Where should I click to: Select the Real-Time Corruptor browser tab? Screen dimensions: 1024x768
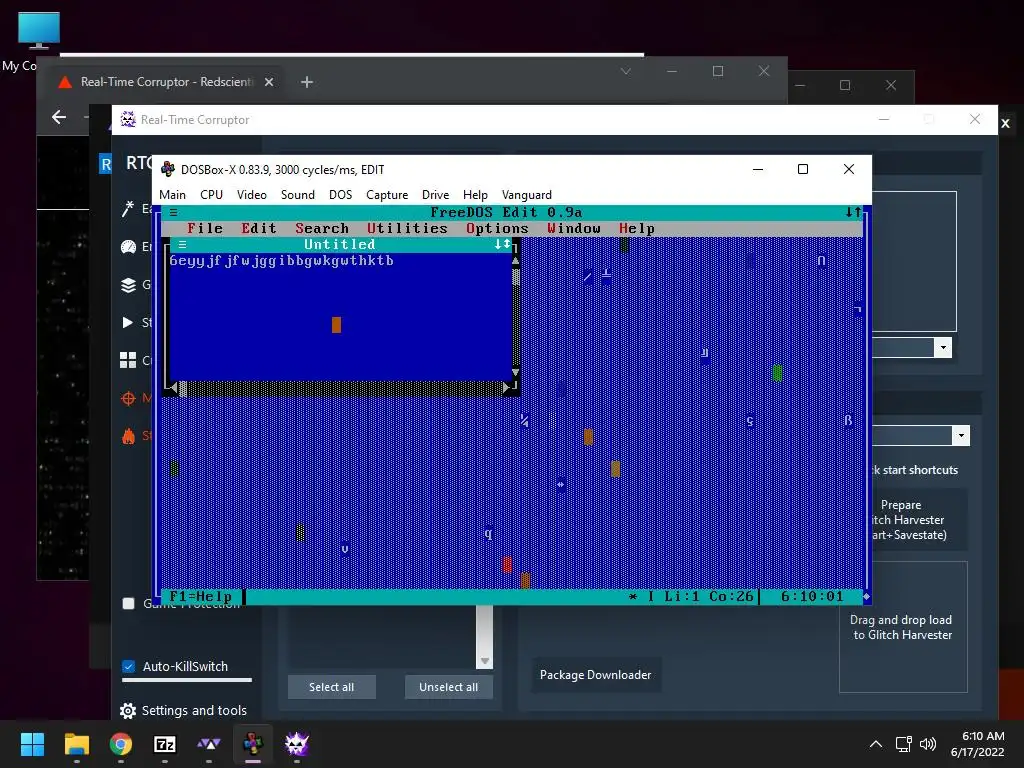click(x=165, y=82)
